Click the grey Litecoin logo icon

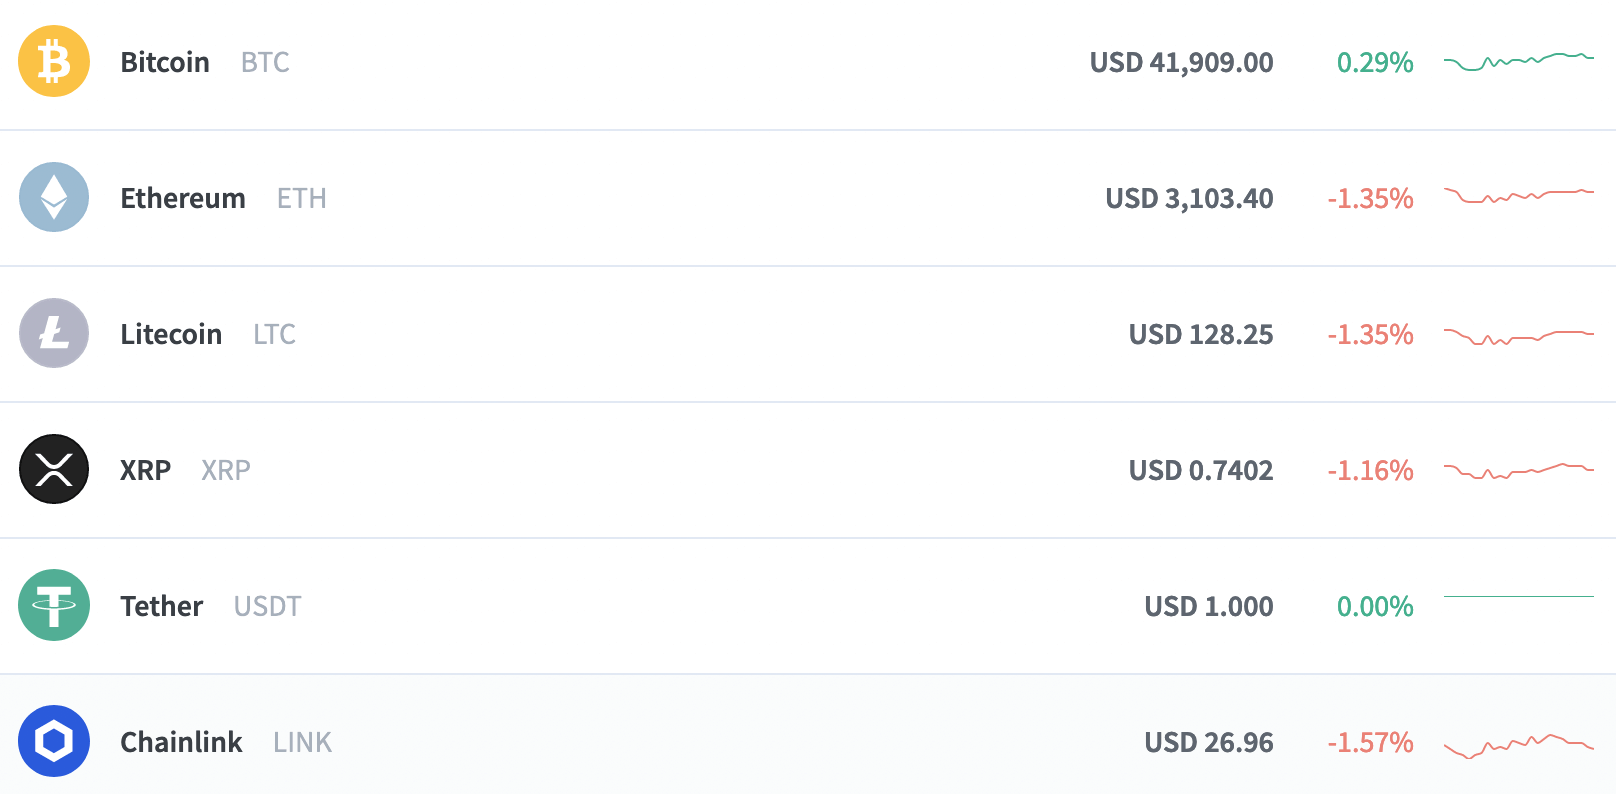click(54, 333)
